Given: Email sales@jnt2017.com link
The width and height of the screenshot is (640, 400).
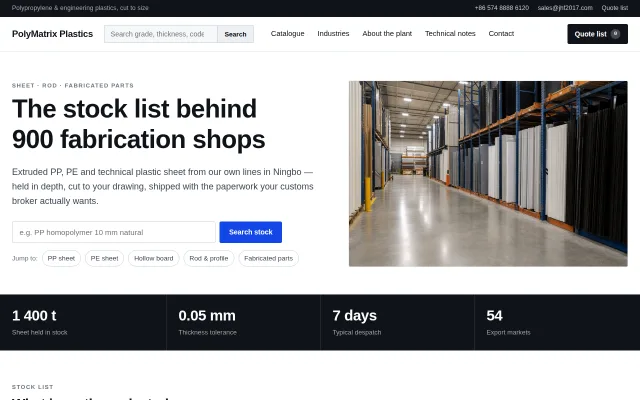Looking at the screenshot, I should click(x=565, y=8).
